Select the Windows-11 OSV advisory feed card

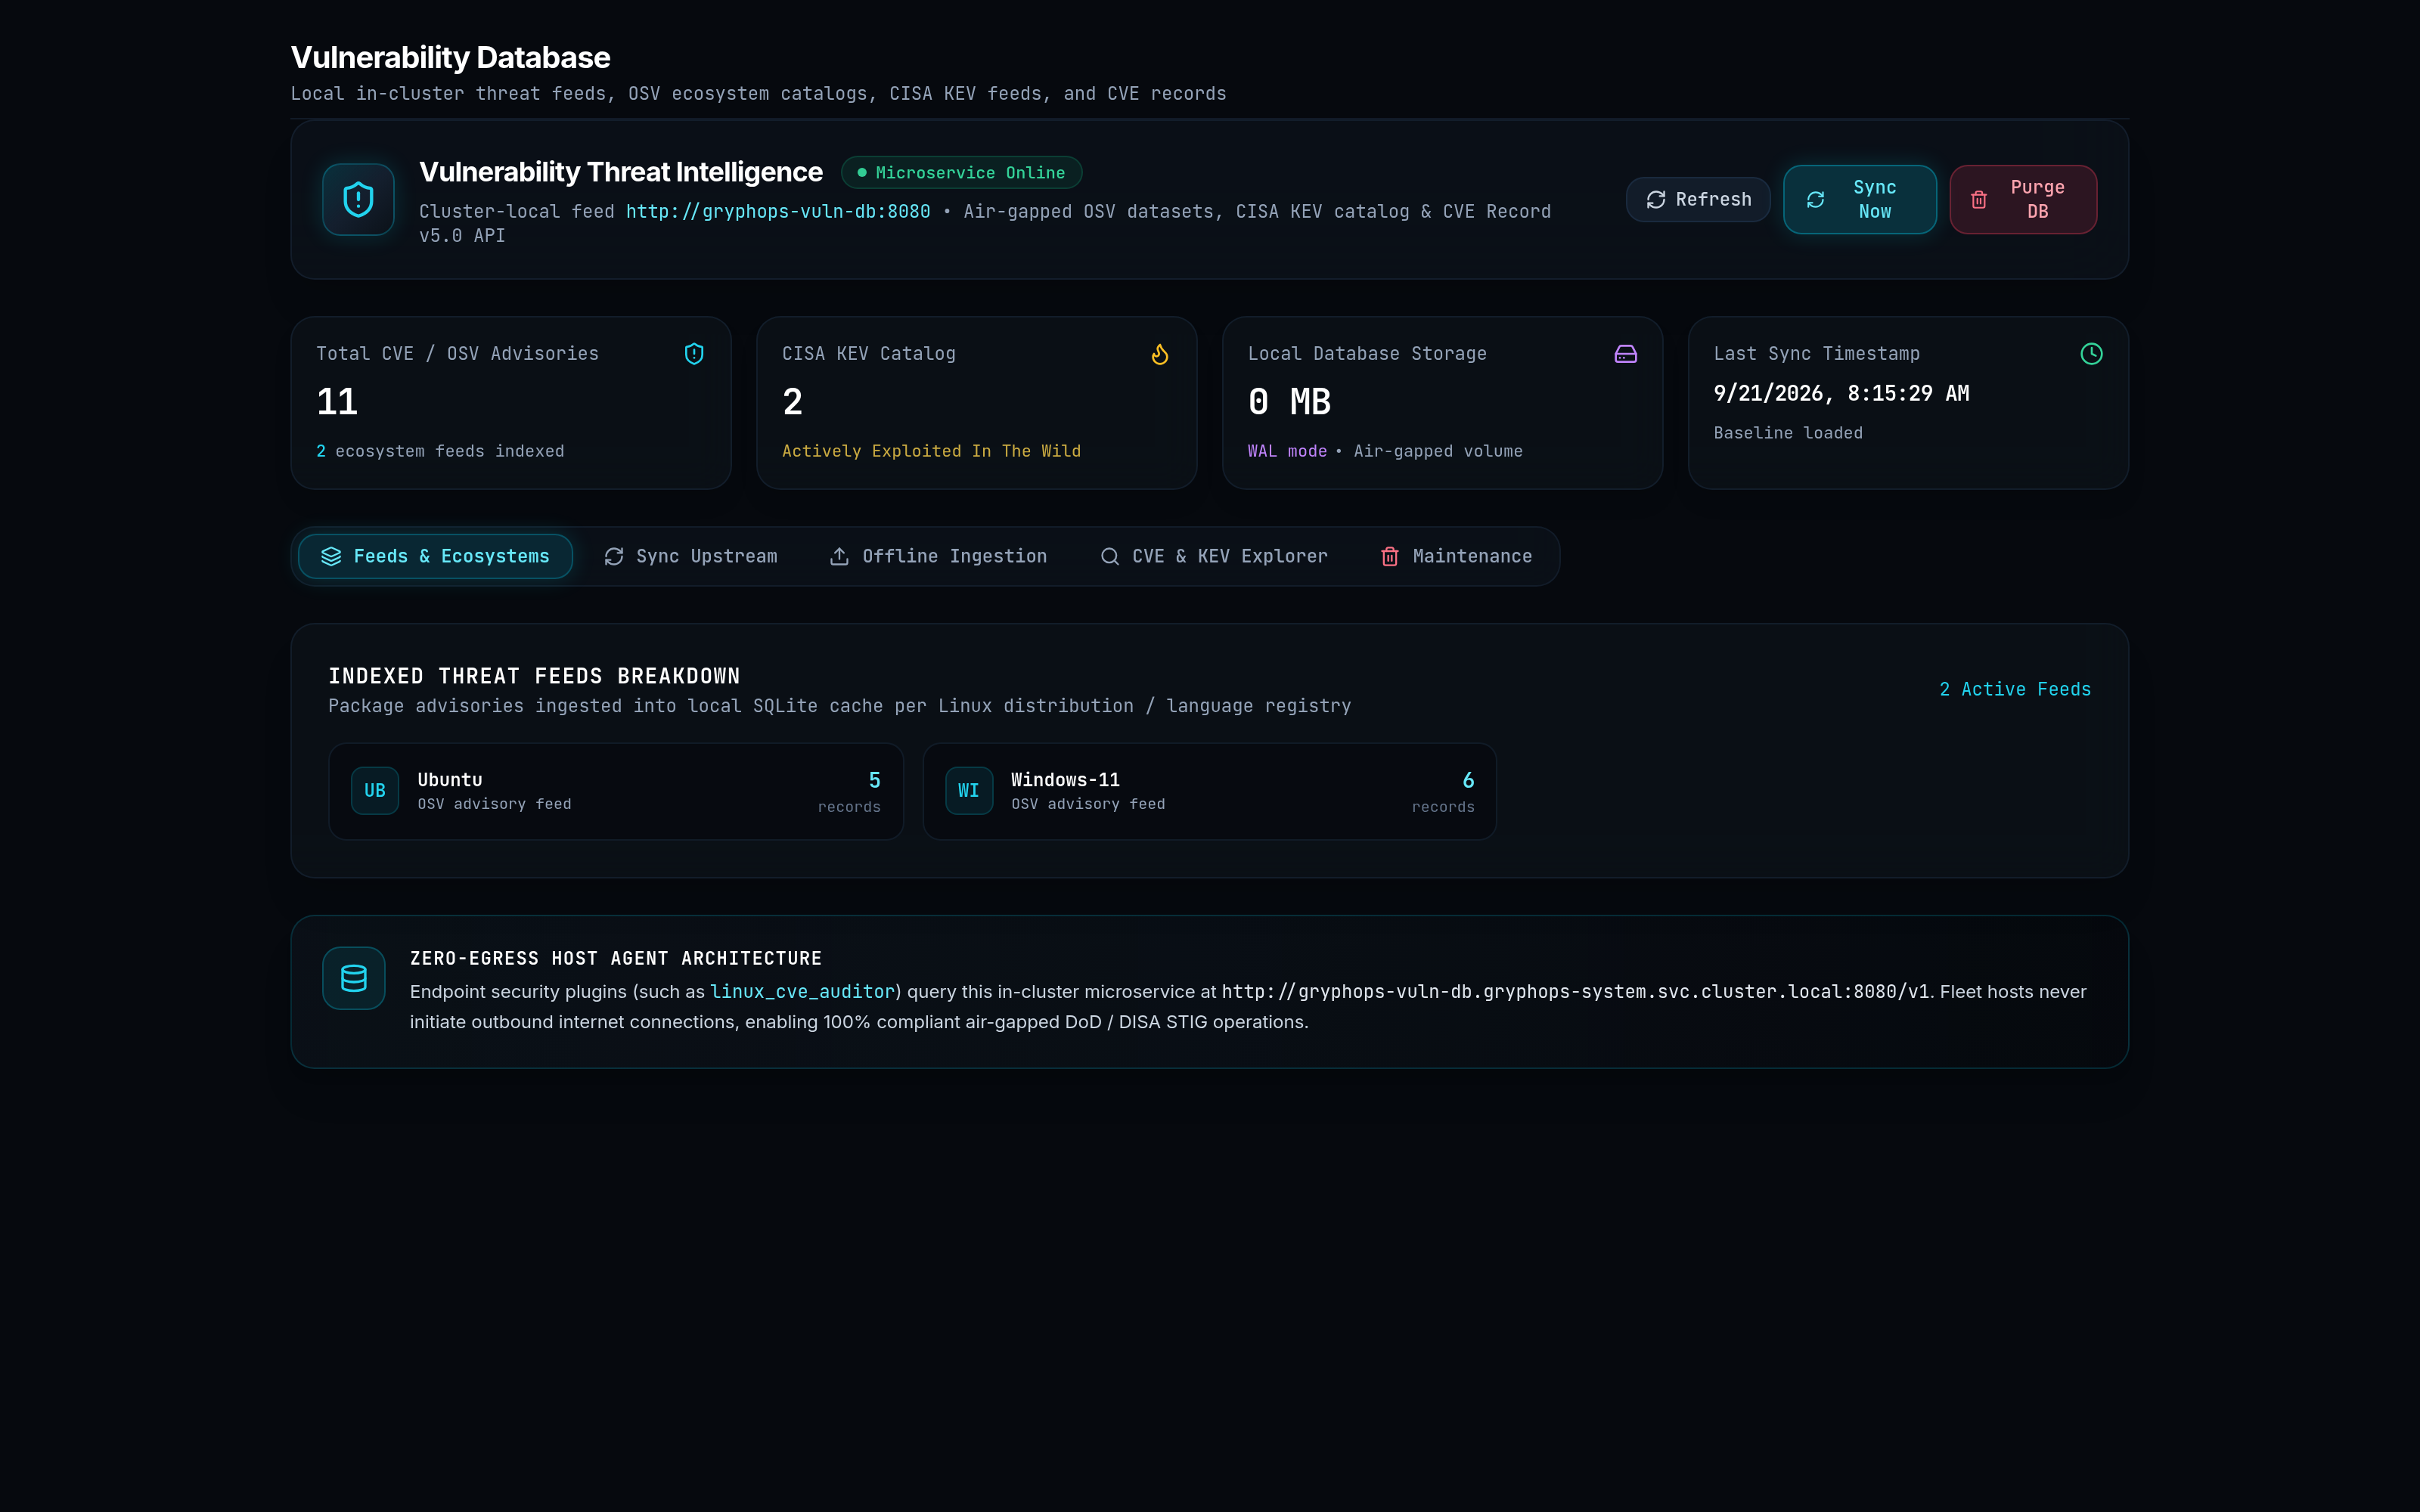(1209, 791)
